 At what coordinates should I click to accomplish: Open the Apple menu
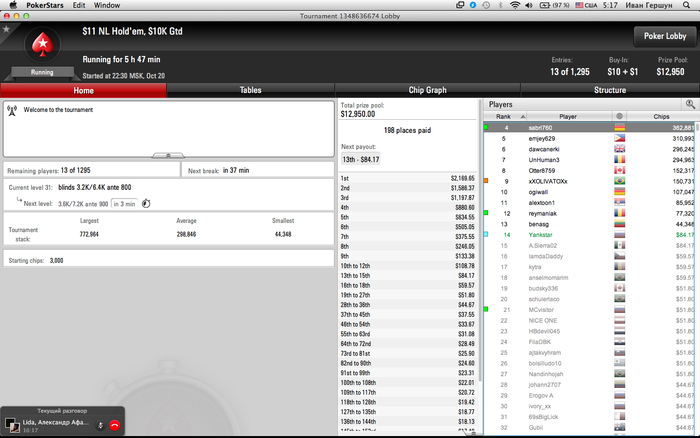click(x=13, y=5)
